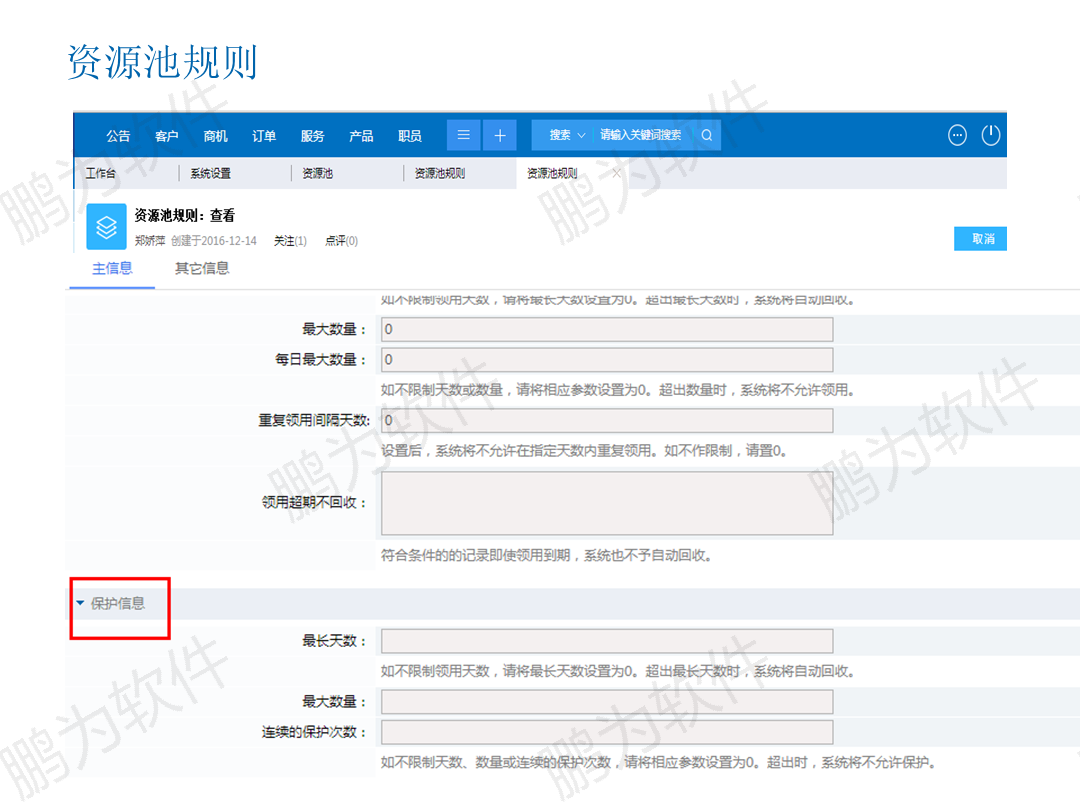The image size is (1080, 810).
Task: Click the 保护信息 最大数量 input field
Action: pyautogui.click(x=607, y=701)
